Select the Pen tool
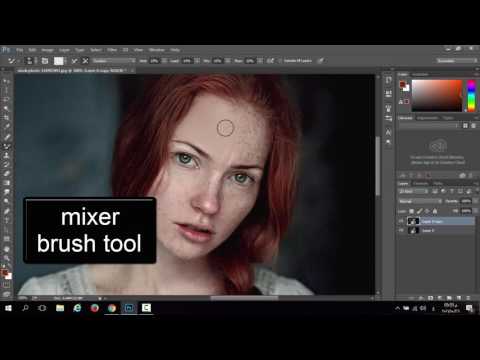The width and height of the screenshot is (480, 360). point(6,211)
